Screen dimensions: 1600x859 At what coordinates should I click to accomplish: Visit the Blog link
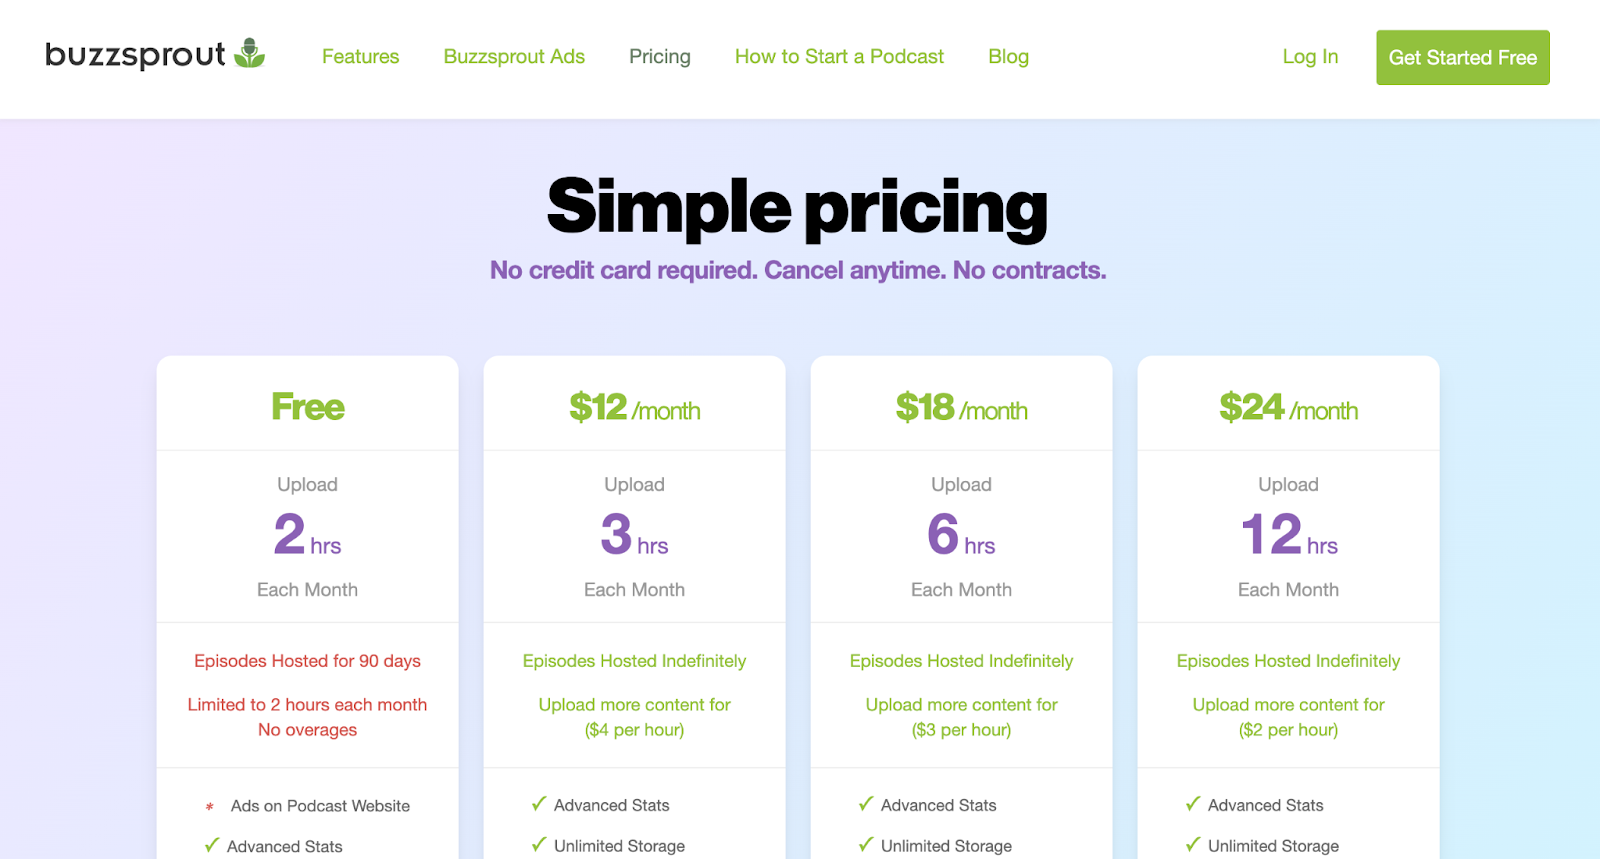1008,57
